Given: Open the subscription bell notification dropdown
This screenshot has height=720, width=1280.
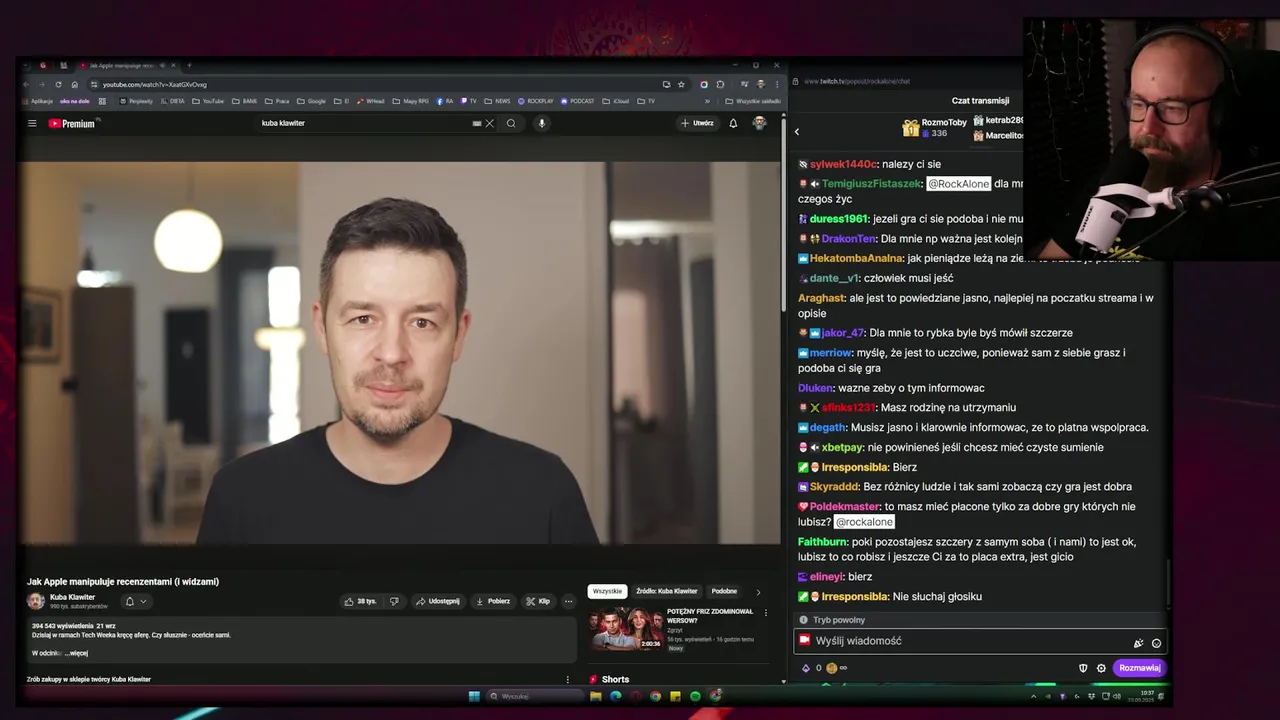Looking at the screenshot, I should pyautogui.click(x=135, y=601).
